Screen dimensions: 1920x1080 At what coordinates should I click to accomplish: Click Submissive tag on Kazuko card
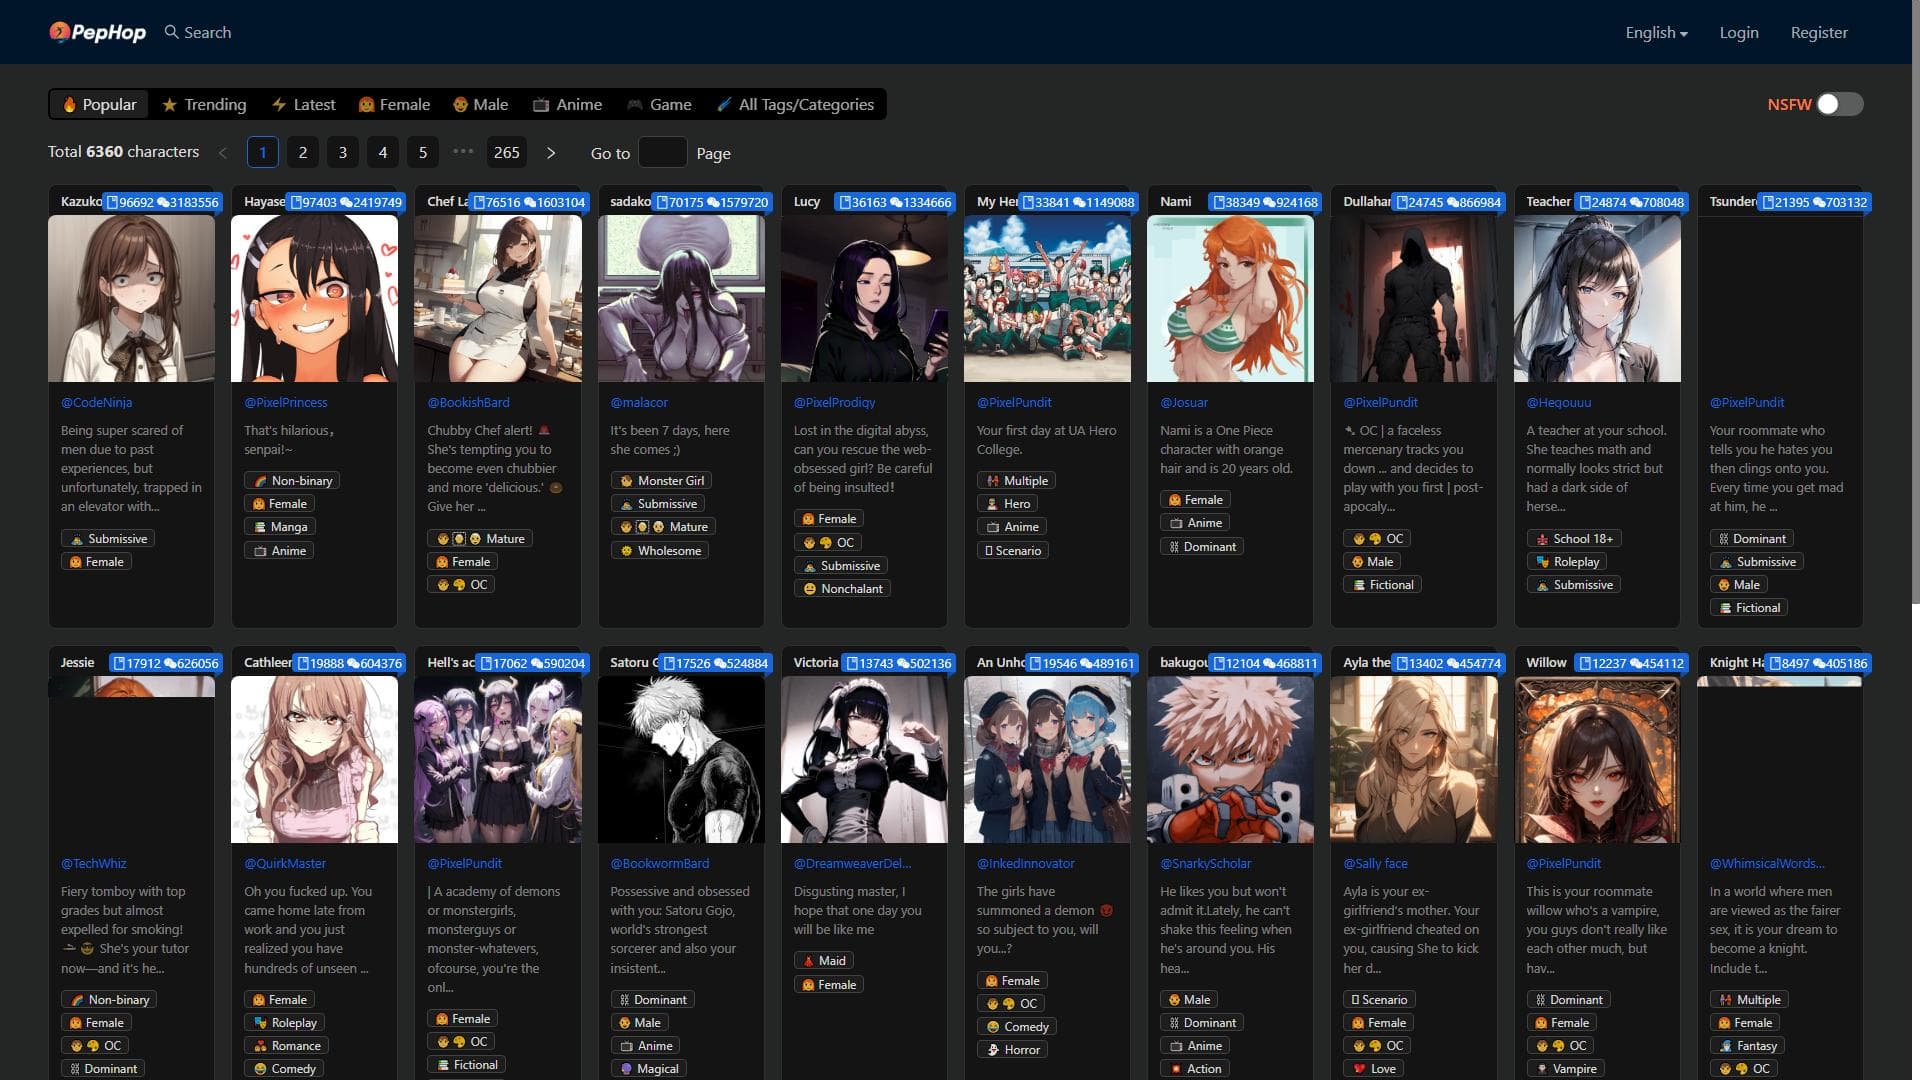[x=108, y=538]
